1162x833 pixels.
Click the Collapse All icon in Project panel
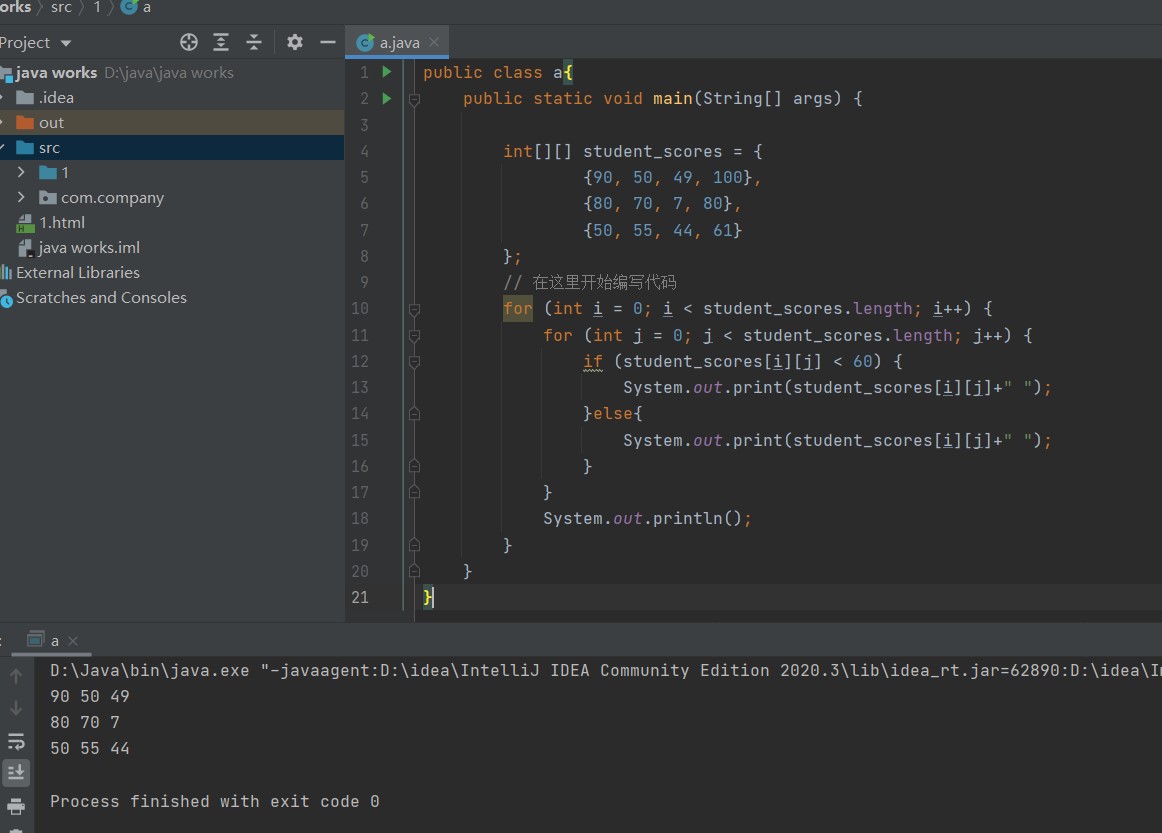[x=253, y=42]
